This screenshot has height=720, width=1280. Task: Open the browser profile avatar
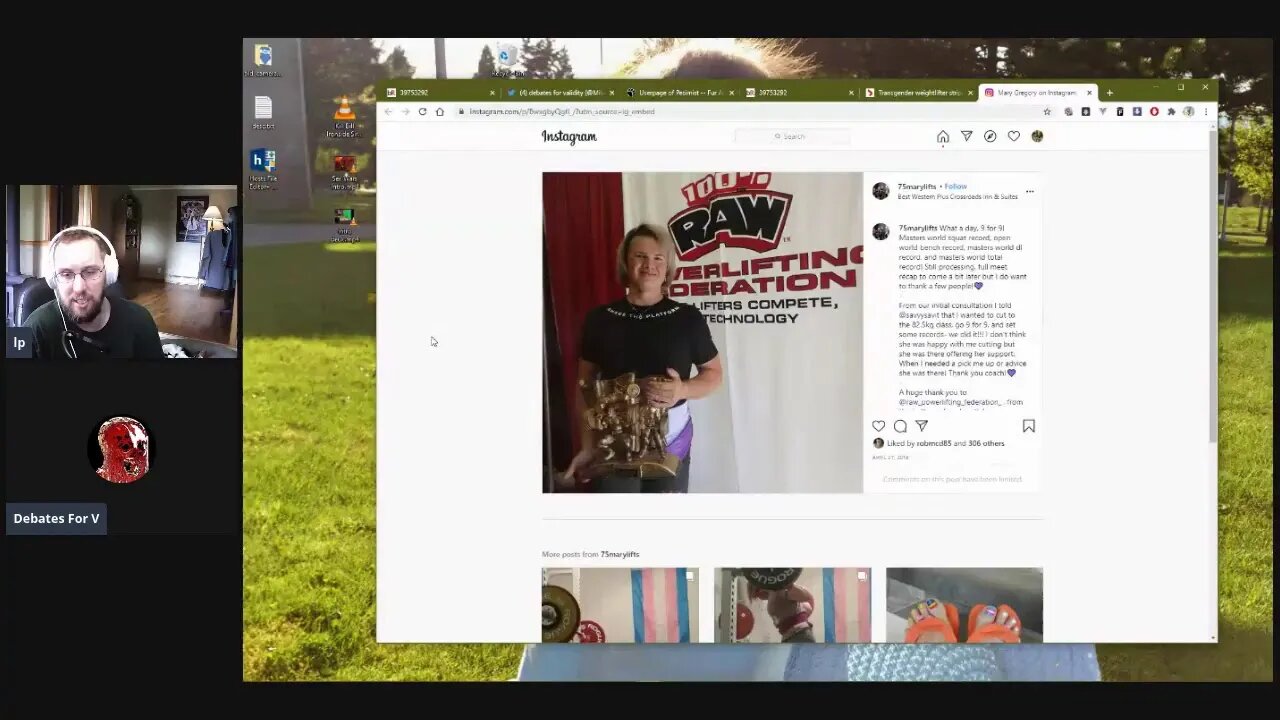(1188, 112)
